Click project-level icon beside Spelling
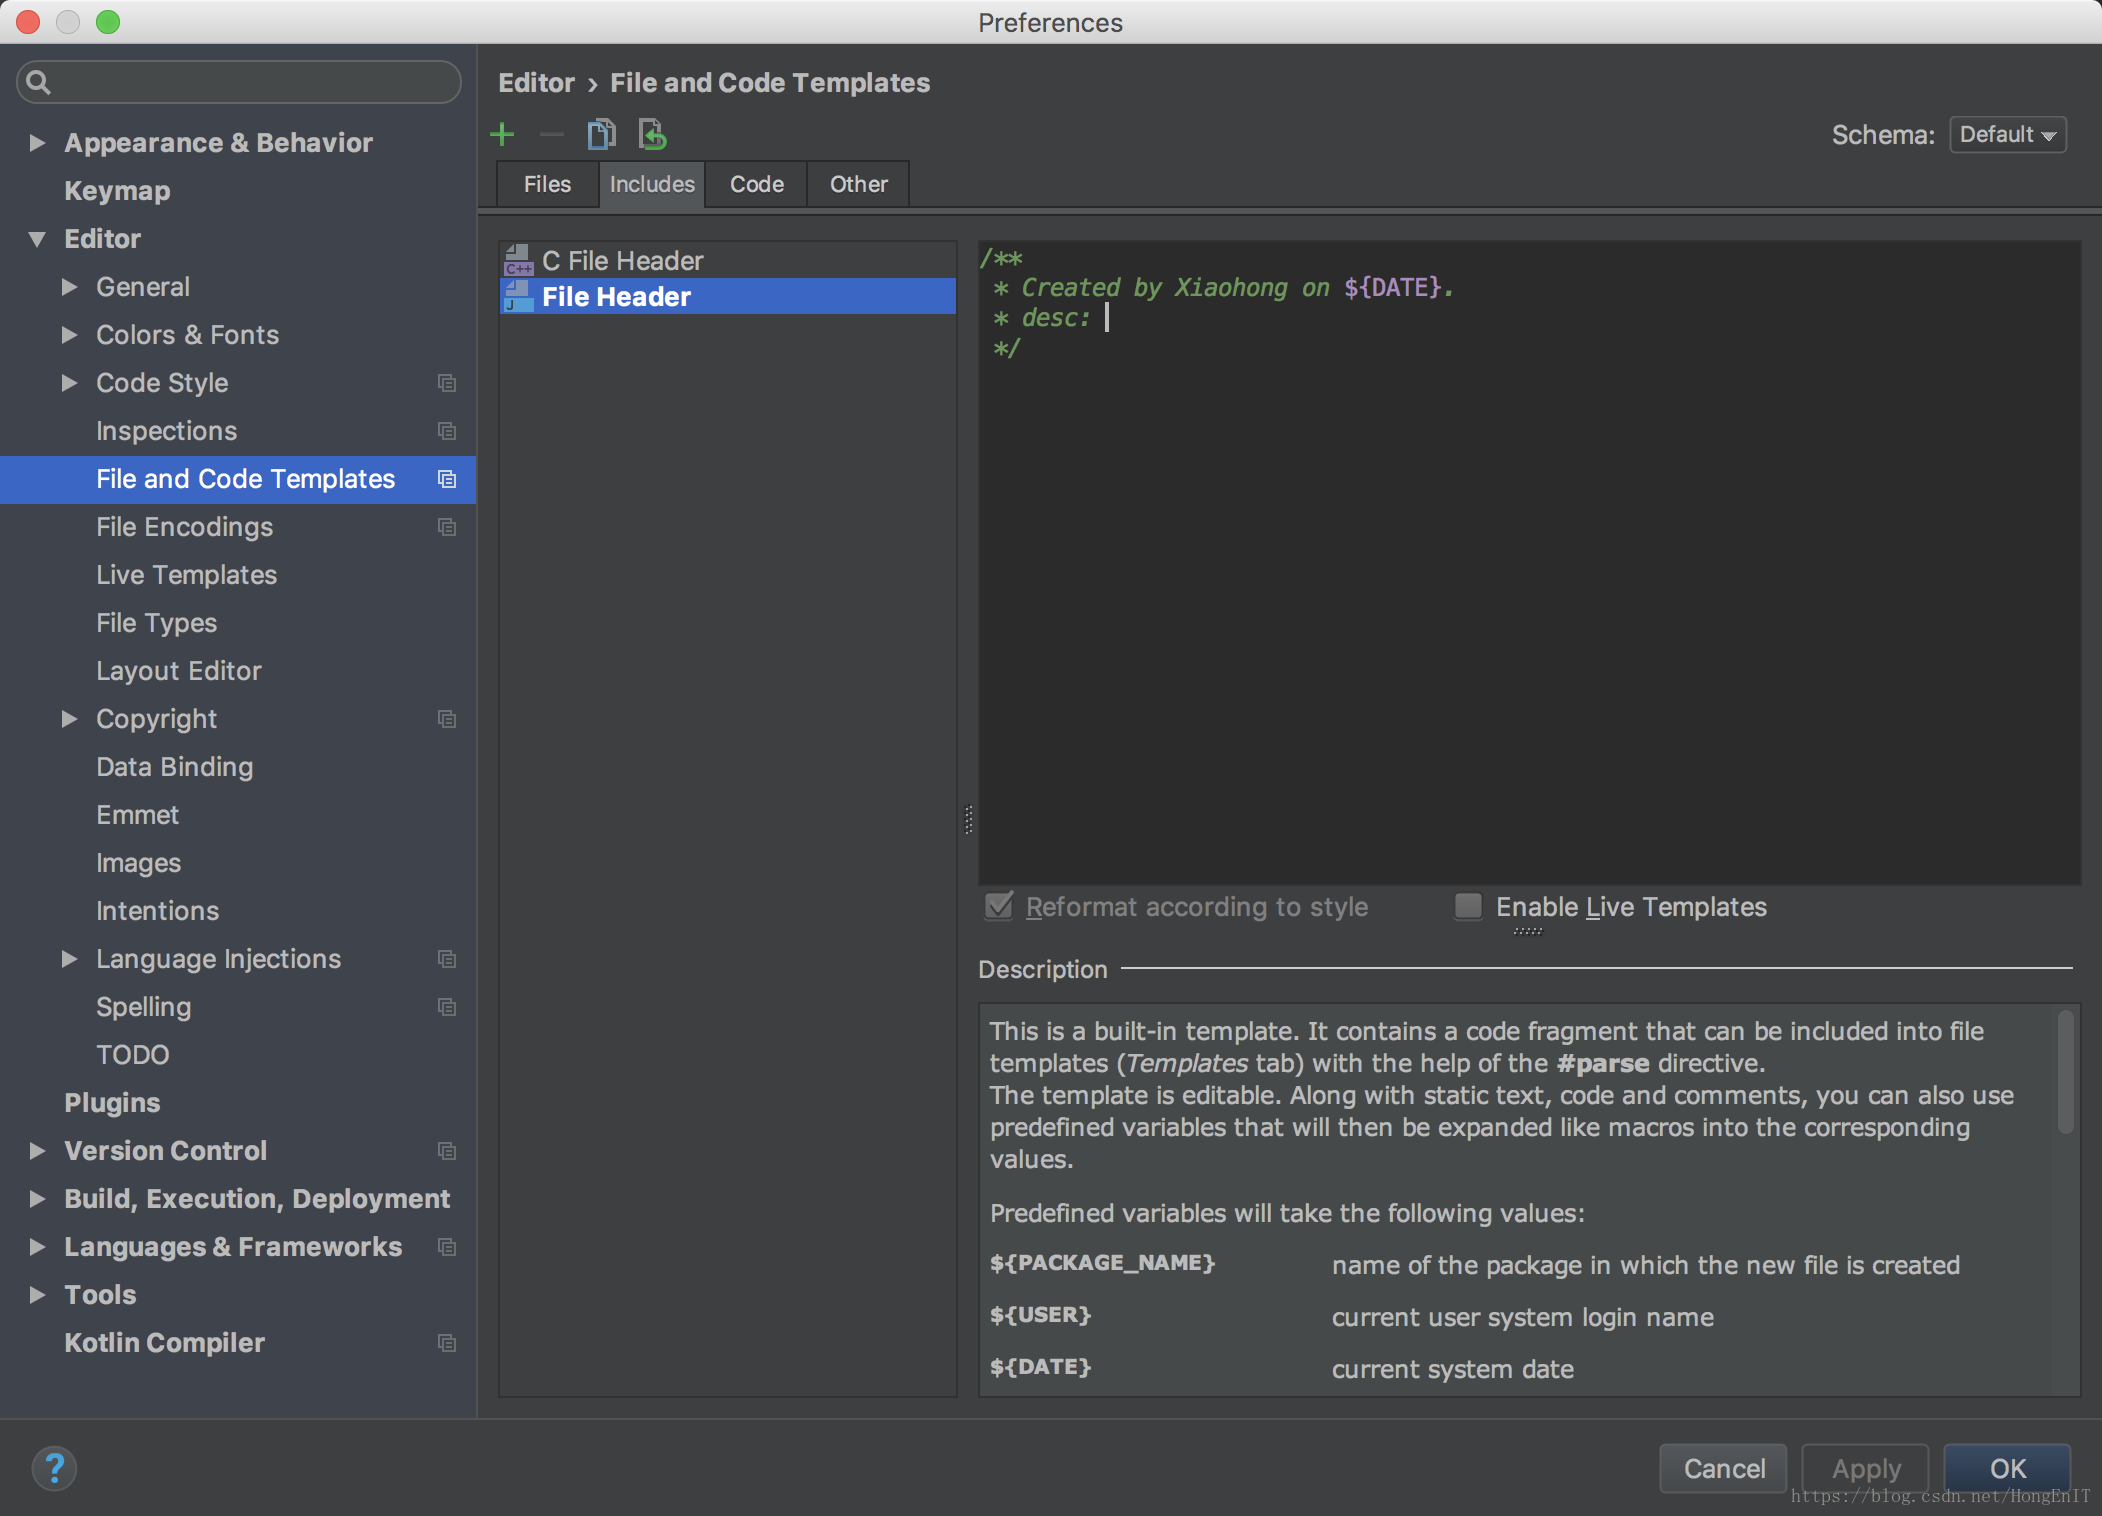The width and height of the screenshot is (2102, 1516). [447, 1007]
